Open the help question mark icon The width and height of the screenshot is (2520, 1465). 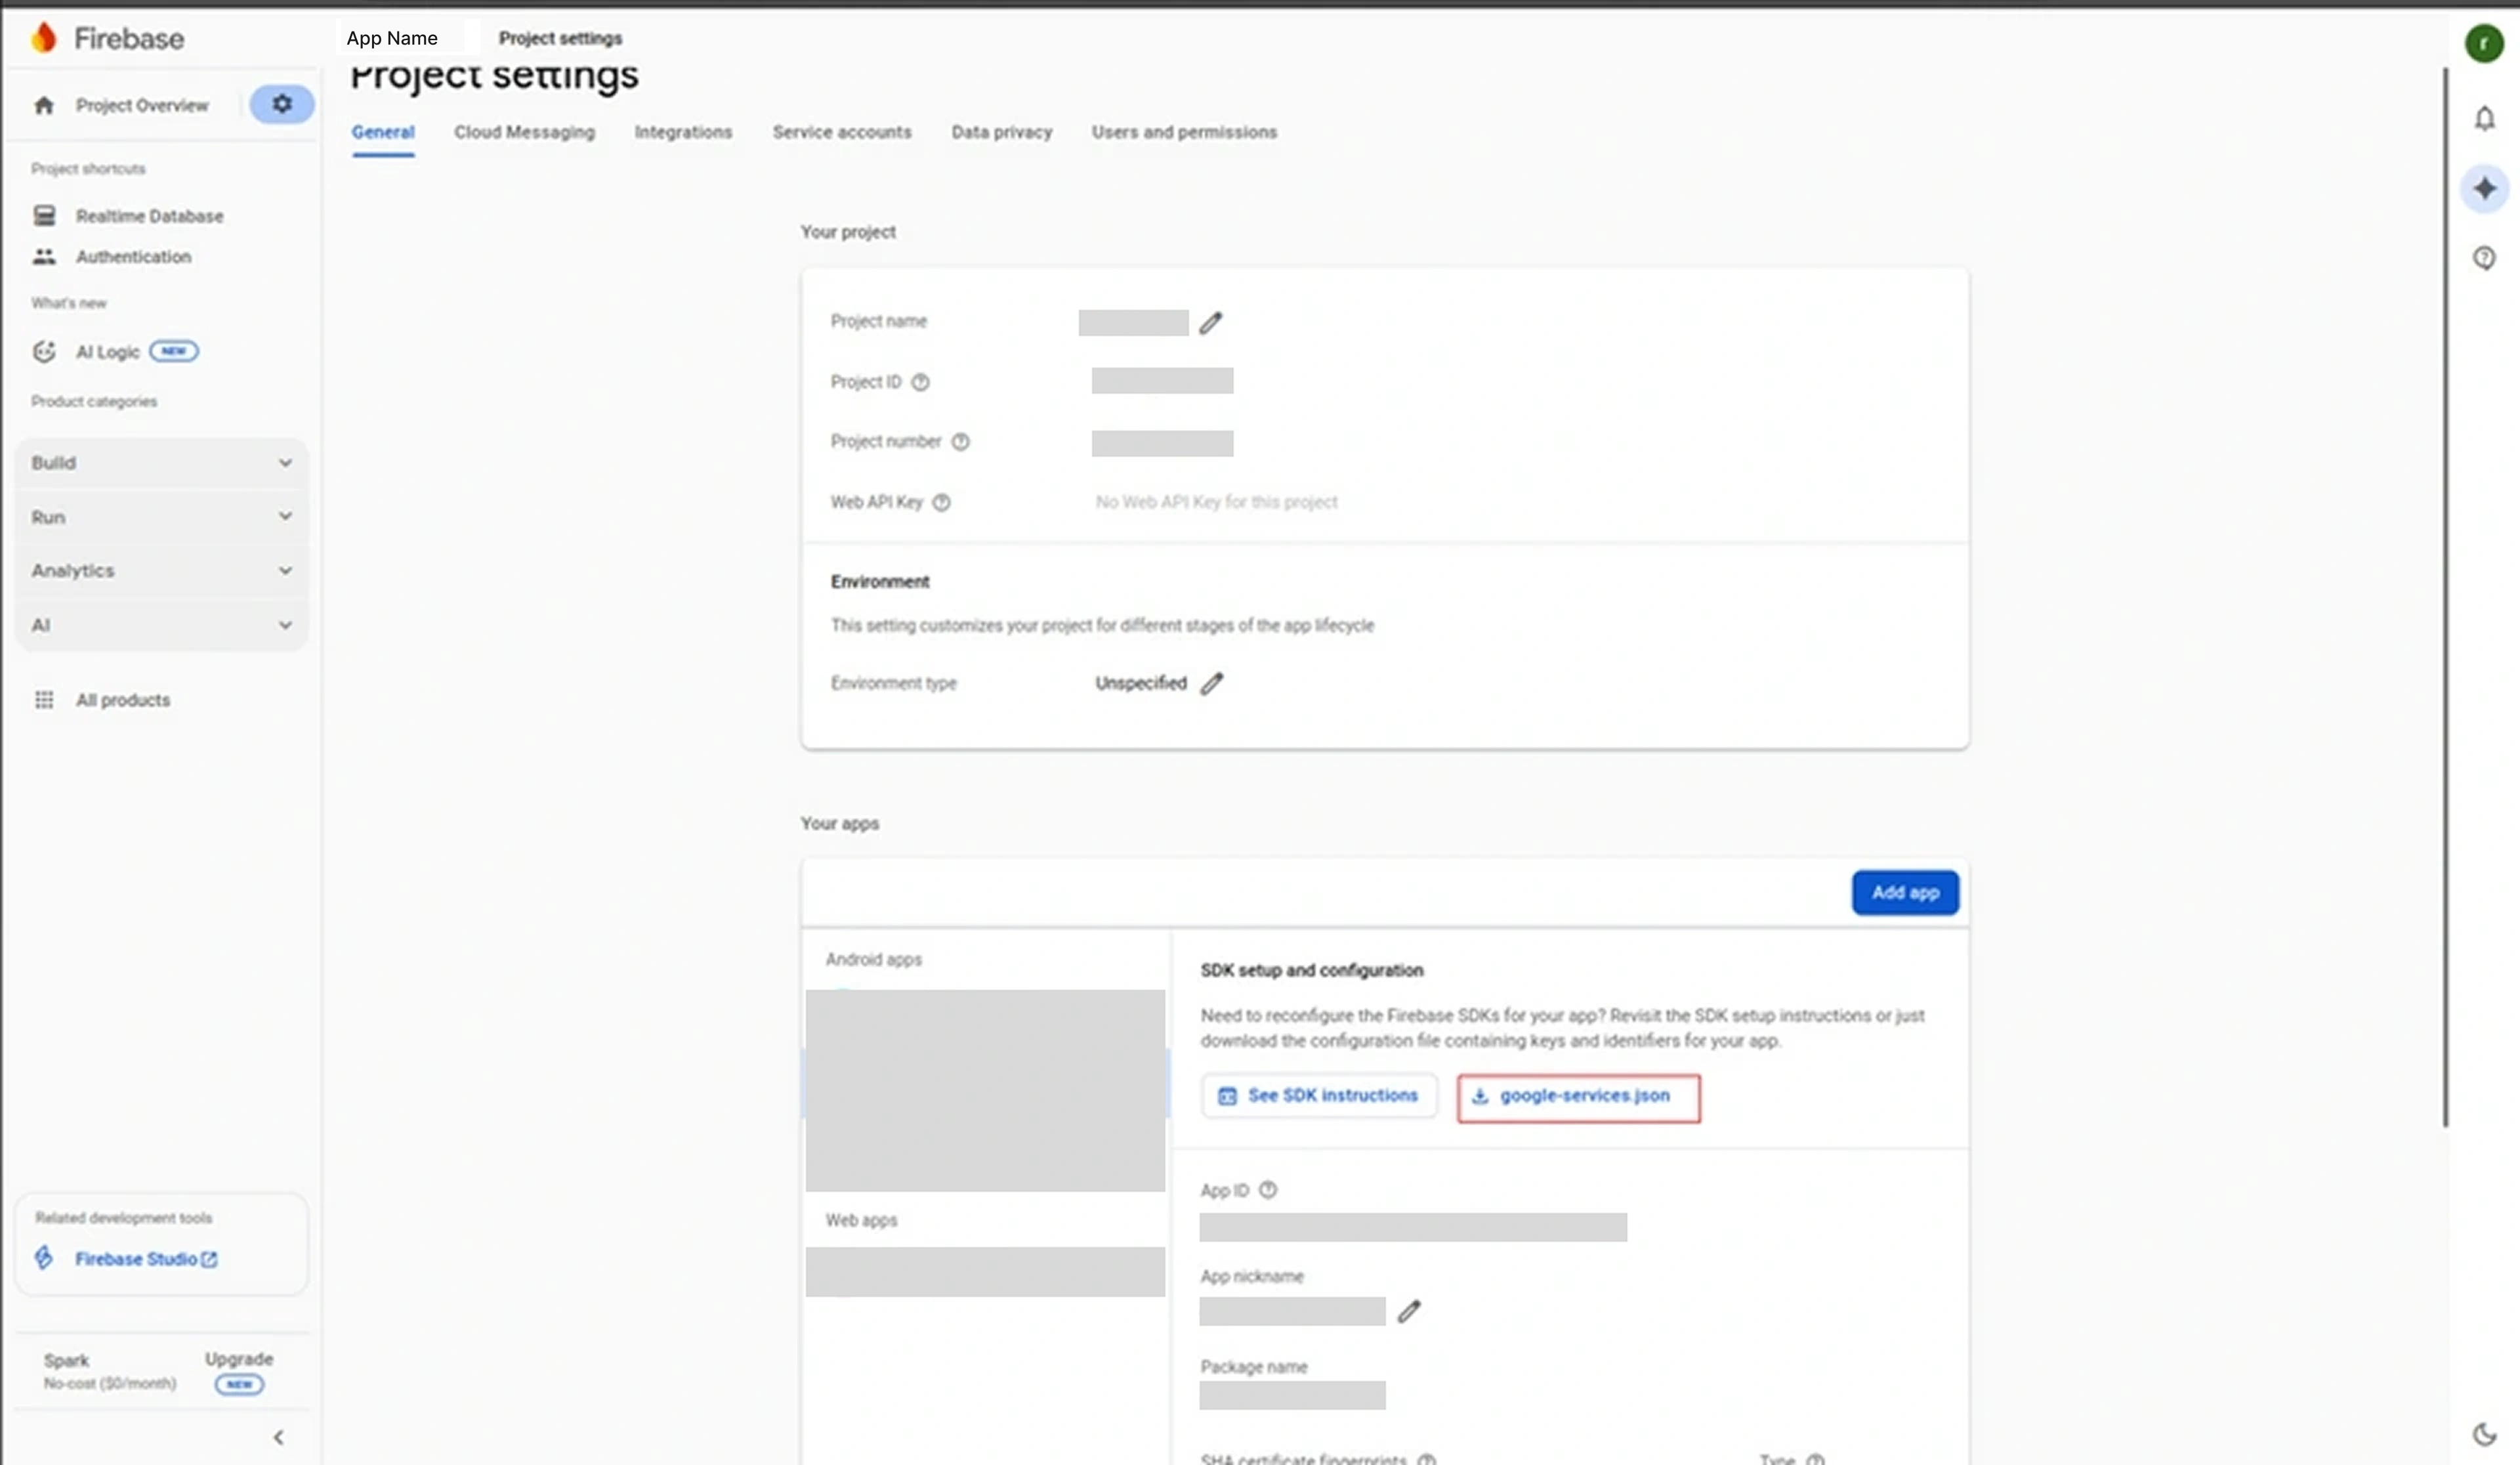tap(2485, 258)
